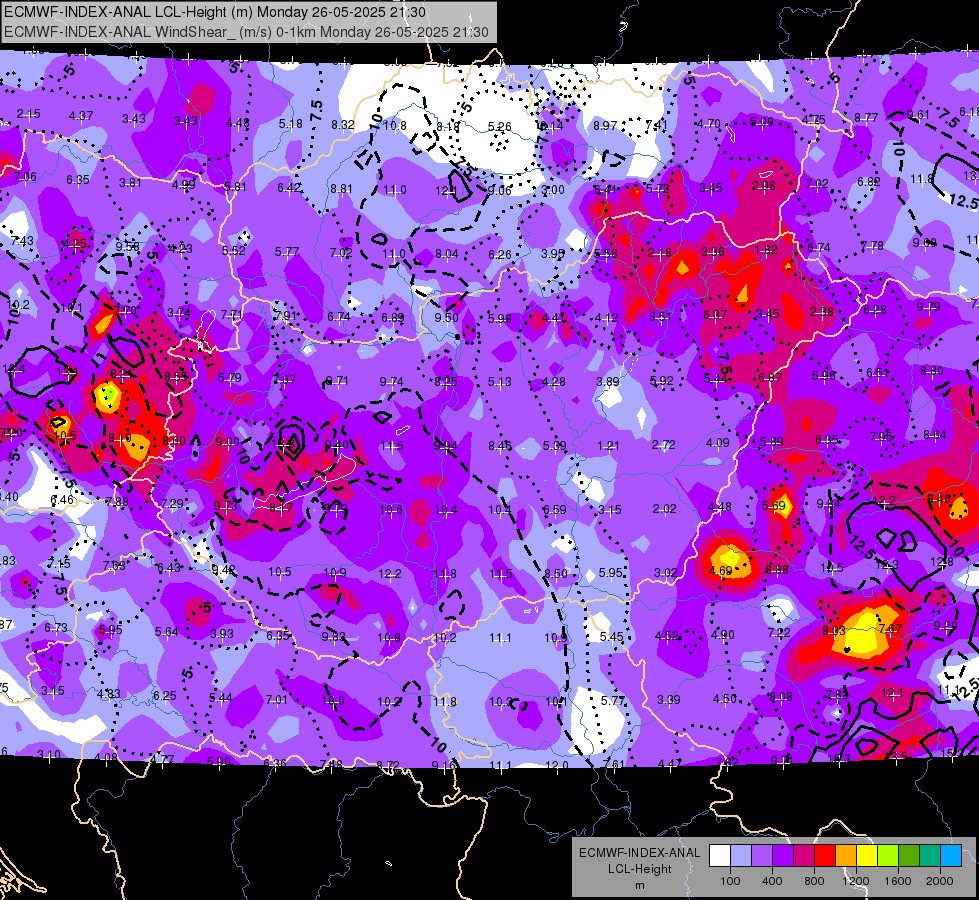Image resolution: width=979 pixels, height=900 pixels.
Task: Click the map value 4.37
Action: pos(81,116)
